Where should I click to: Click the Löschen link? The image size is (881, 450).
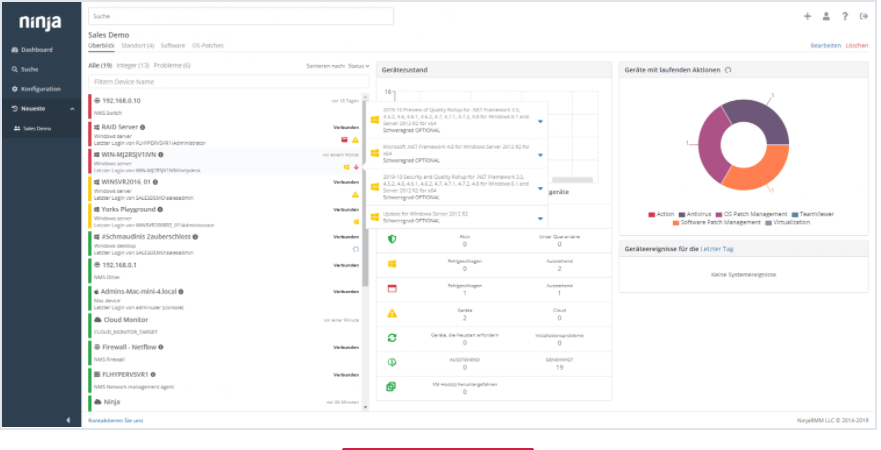click(857, 45)
